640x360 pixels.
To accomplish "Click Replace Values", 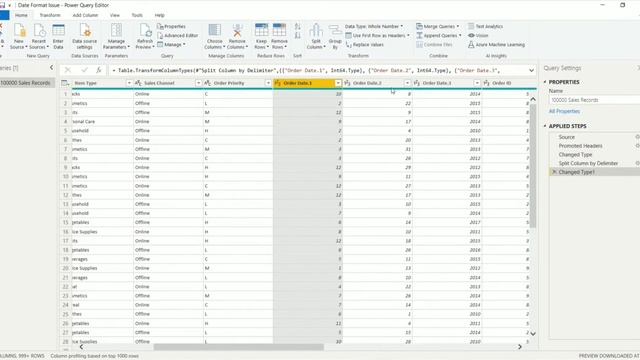I will [x=364, y=44].
